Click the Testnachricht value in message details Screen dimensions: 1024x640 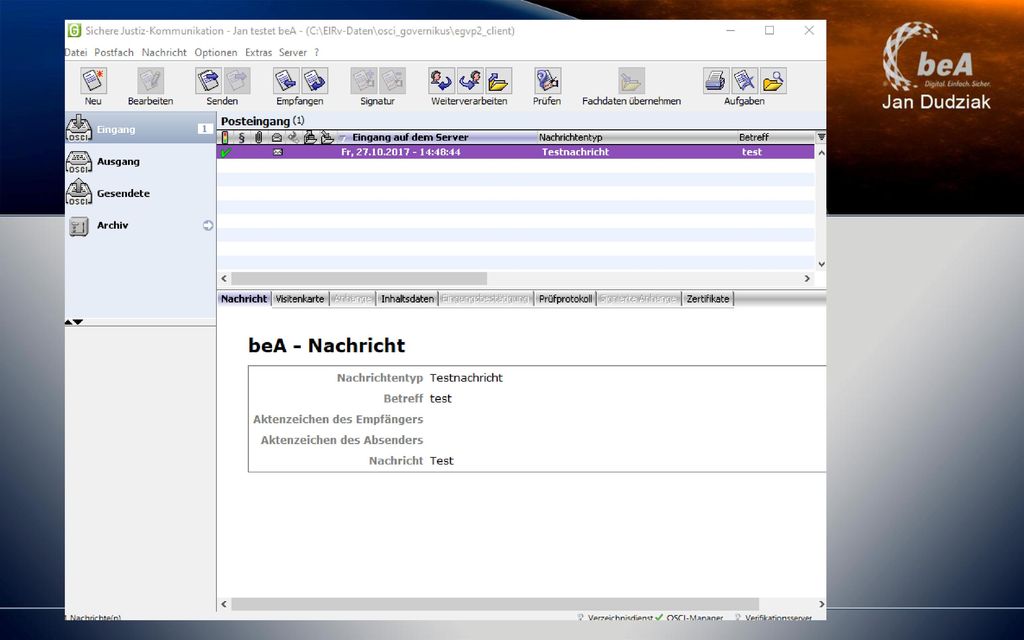pyautogui.click(x=466, y=378)
